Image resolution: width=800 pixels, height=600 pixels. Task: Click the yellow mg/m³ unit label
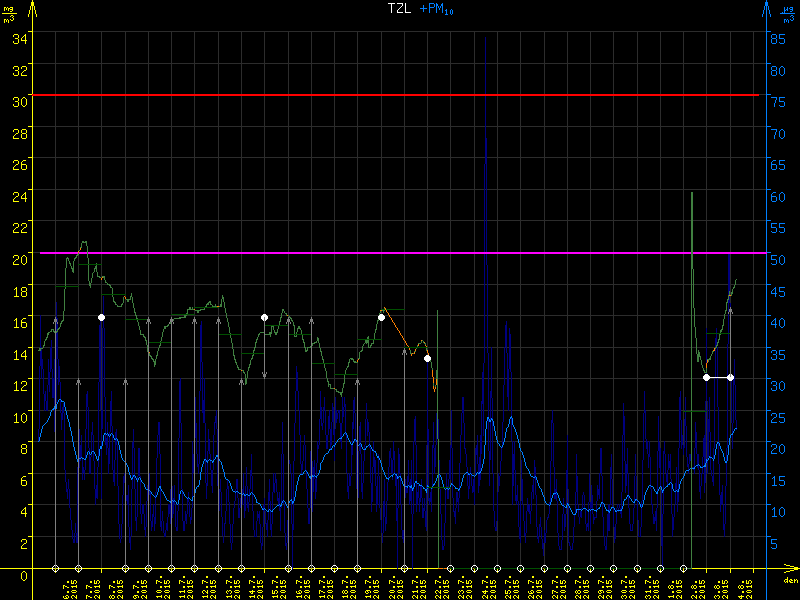click(8, 12)
